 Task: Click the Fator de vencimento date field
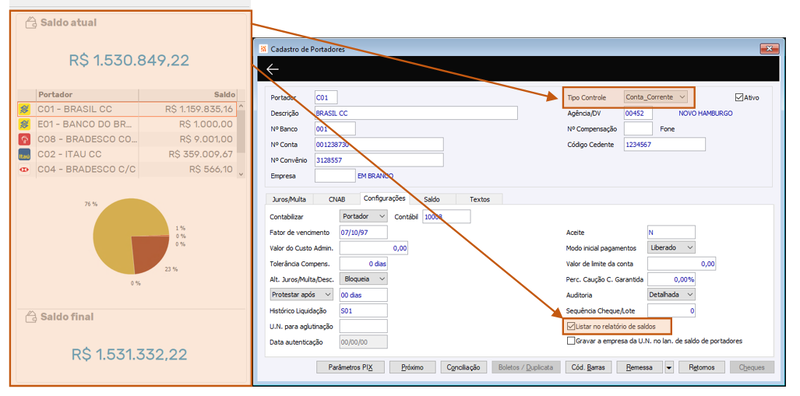363,232
